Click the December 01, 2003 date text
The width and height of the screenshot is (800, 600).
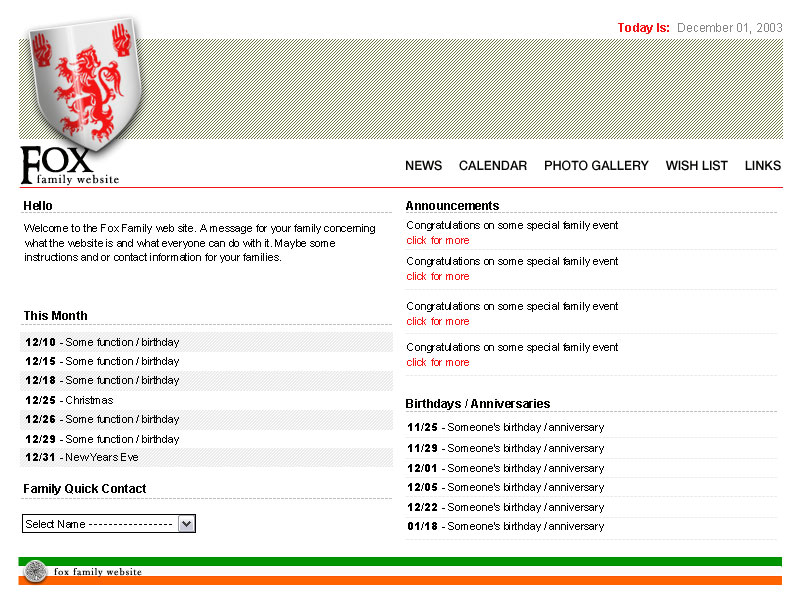pyautogui.click(x=729, y=28)
